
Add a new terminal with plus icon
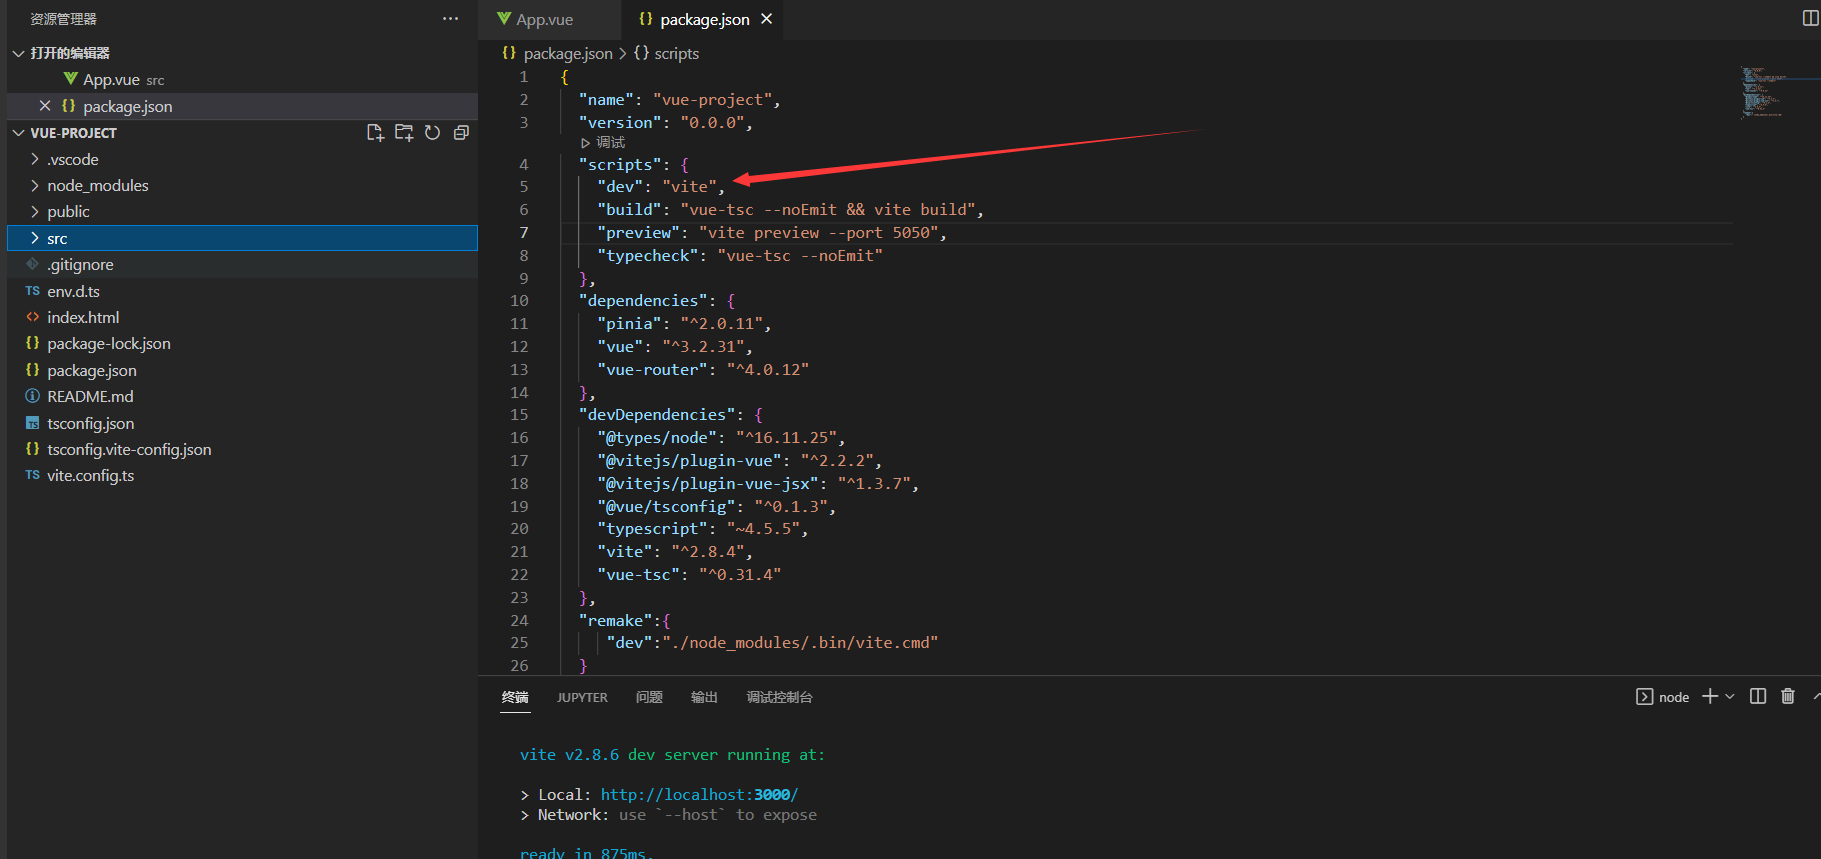click(1710, 697)
